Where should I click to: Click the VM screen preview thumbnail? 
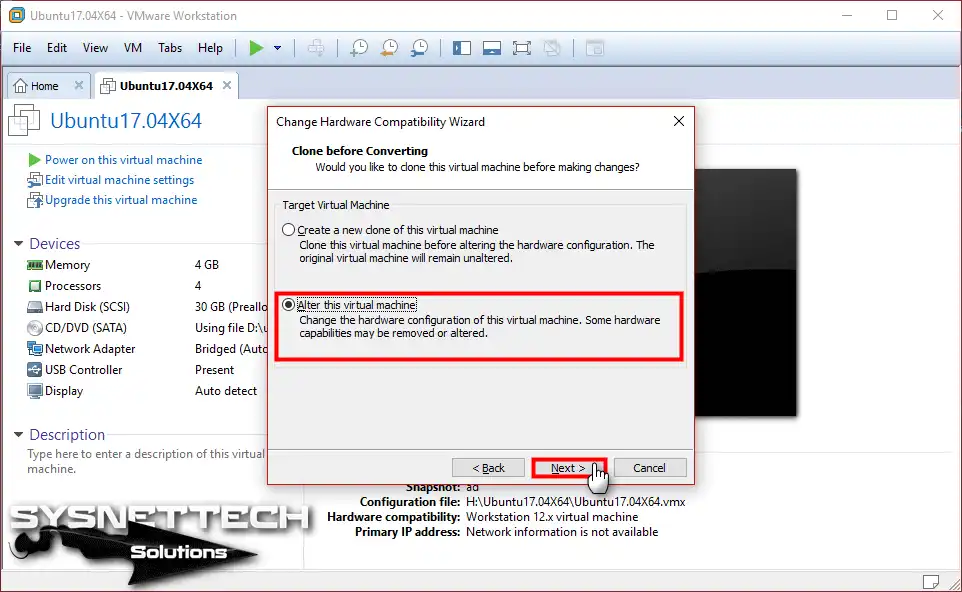745,293
